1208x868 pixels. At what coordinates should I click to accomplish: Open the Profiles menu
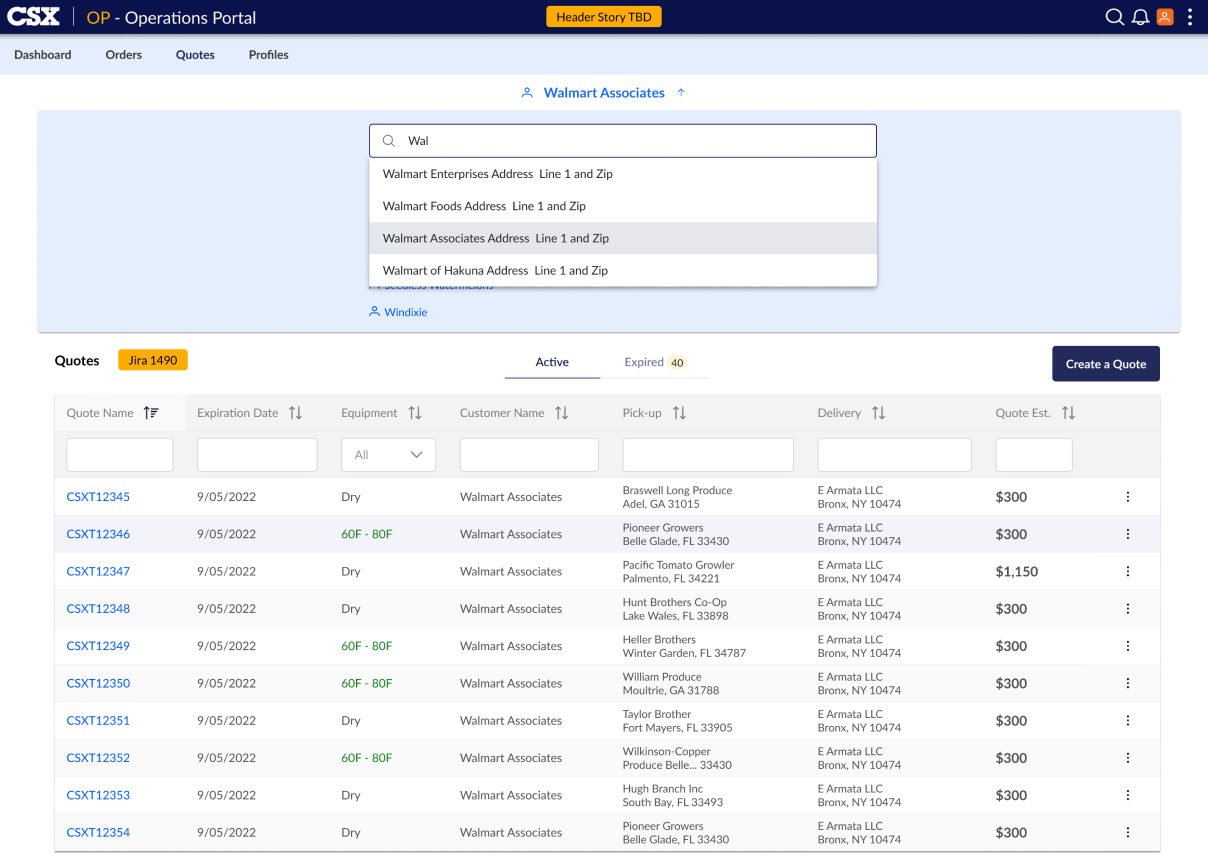pos(269,55)
